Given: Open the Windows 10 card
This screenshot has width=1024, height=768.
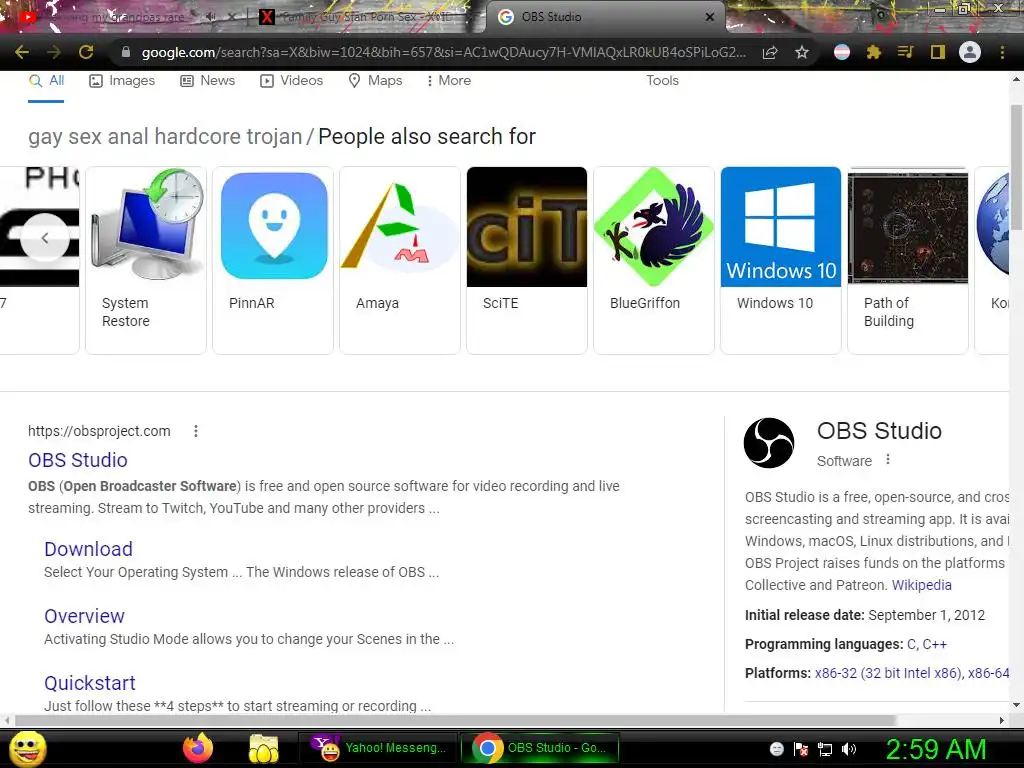Looking at the screenshot, I should pyautogui.click(x=781, y=260).
